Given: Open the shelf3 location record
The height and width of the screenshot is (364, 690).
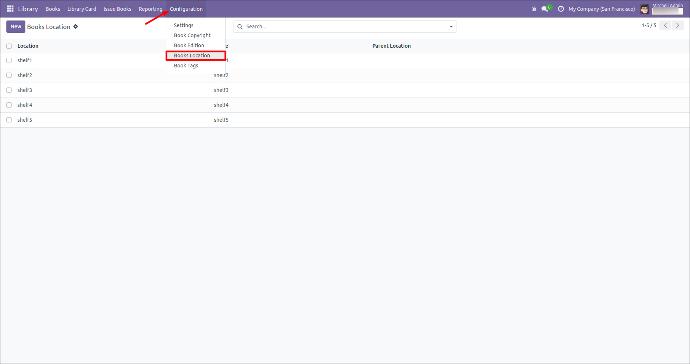Looking at the screenshot, I should click(x=25, y=90).
